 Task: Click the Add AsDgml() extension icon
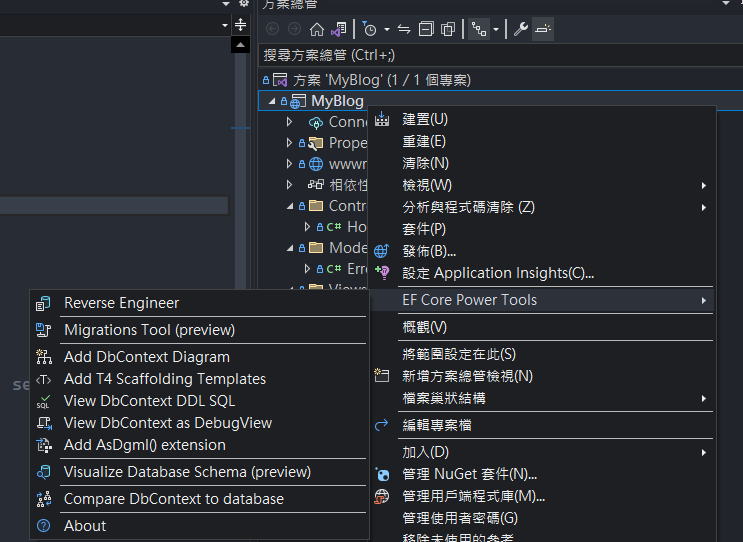click(x=44, y=445)
